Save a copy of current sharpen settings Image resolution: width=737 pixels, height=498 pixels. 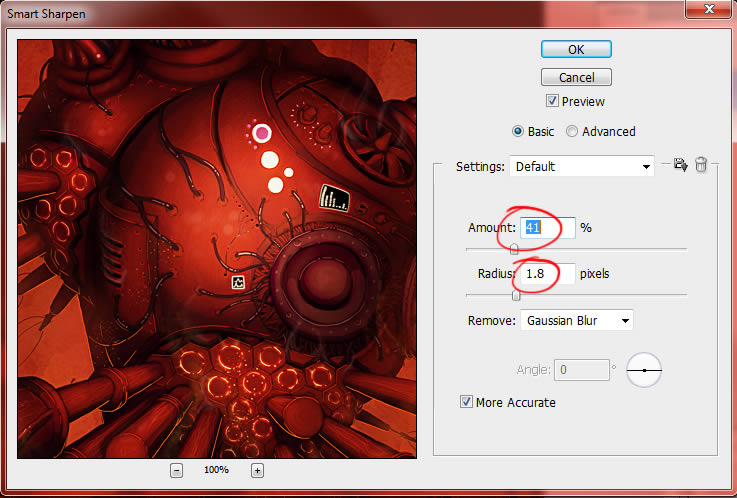pos(680,164)
